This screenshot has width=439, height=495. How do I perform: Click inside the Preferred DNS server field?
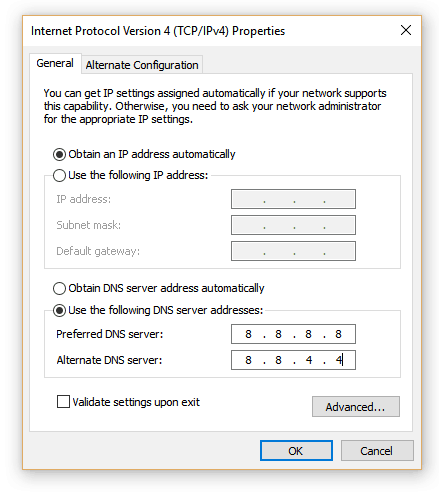tap(293, 334)
